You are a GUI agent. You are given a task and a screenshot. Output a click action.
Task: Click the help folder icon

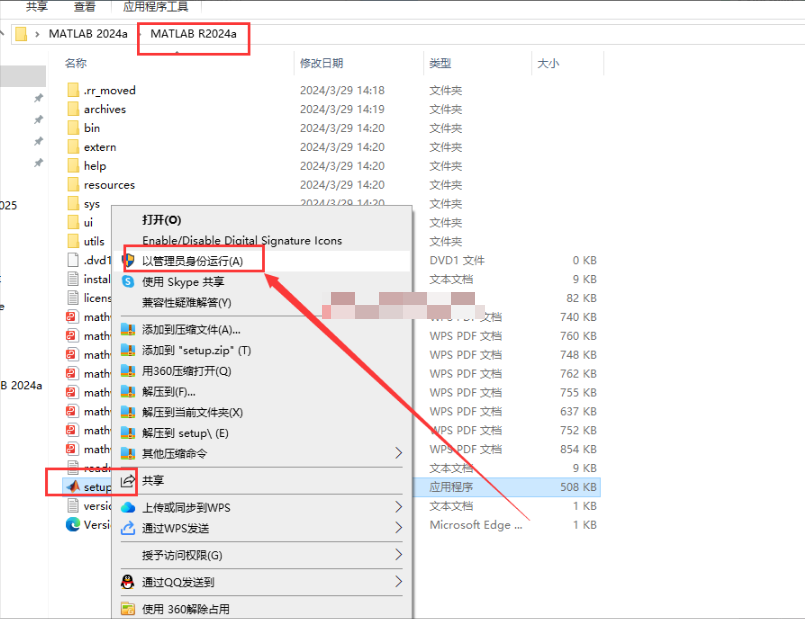[73, 166]
